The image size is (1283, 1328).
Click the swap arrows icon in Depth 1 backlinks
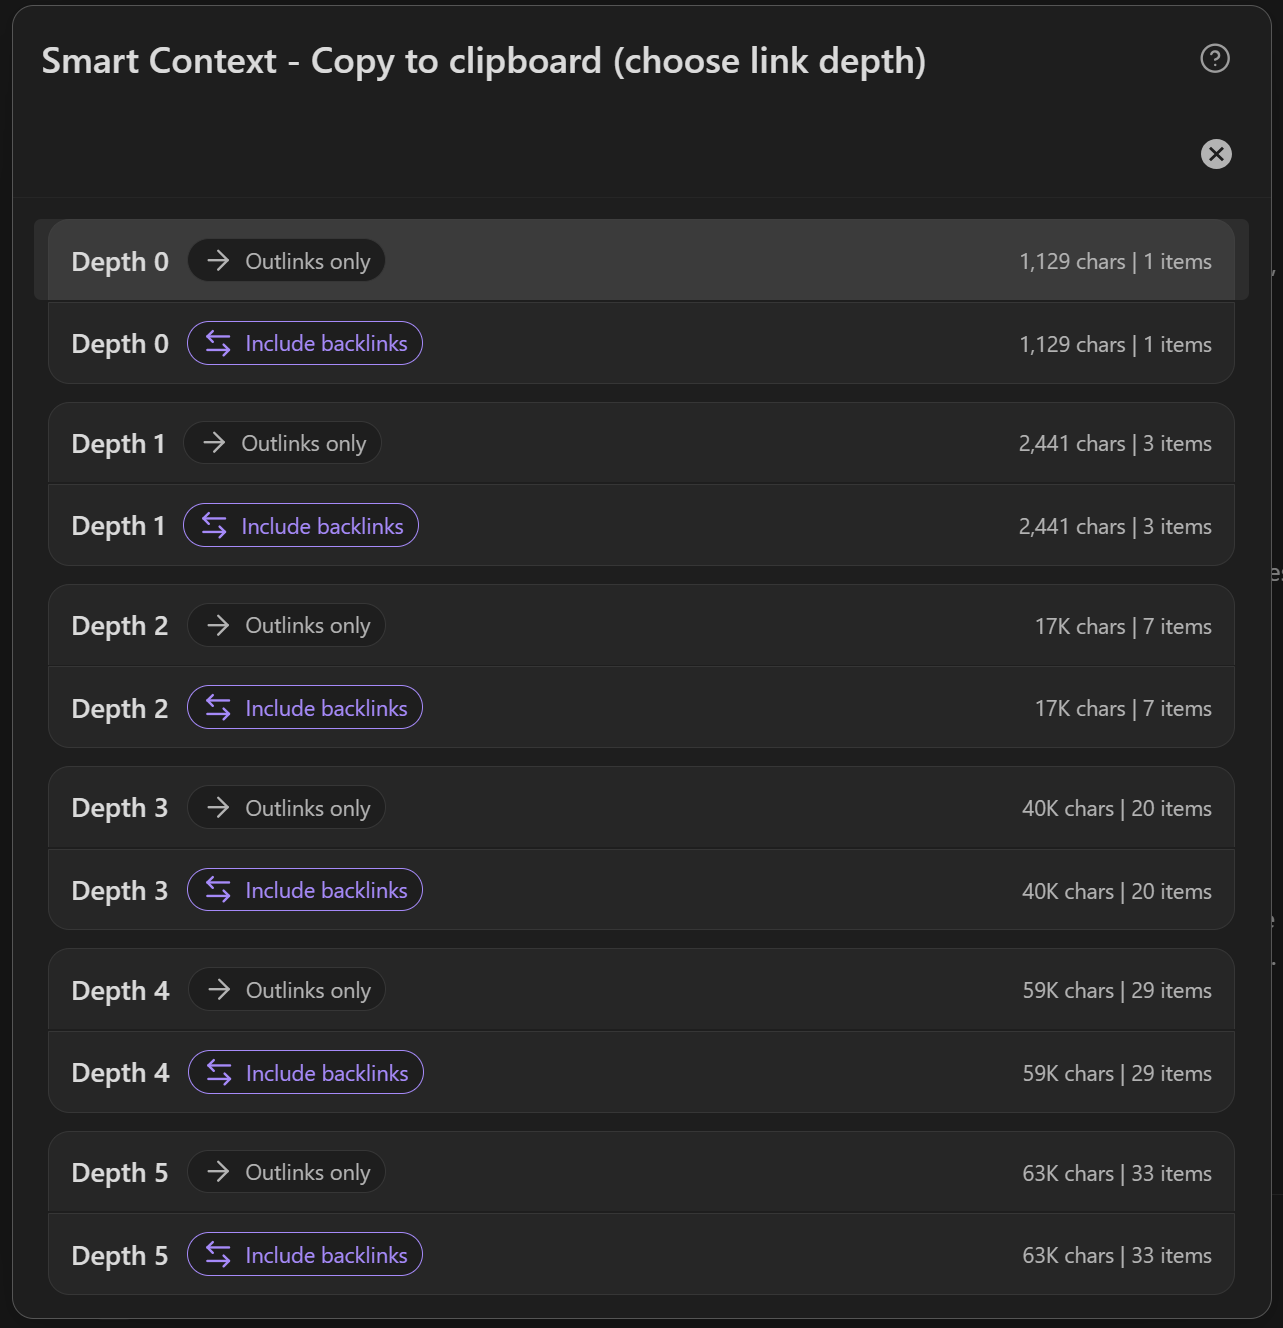click(x=214, y=526)
